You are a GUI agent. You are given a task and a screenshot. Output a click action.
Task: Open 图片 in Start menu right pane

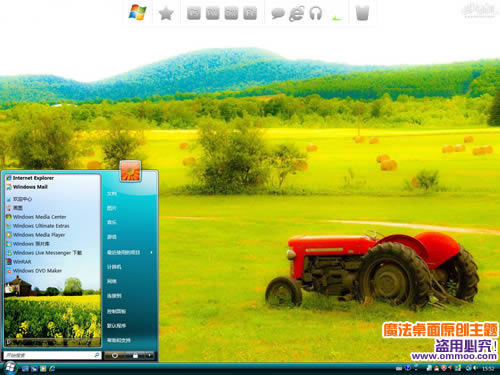pos(112,208)
